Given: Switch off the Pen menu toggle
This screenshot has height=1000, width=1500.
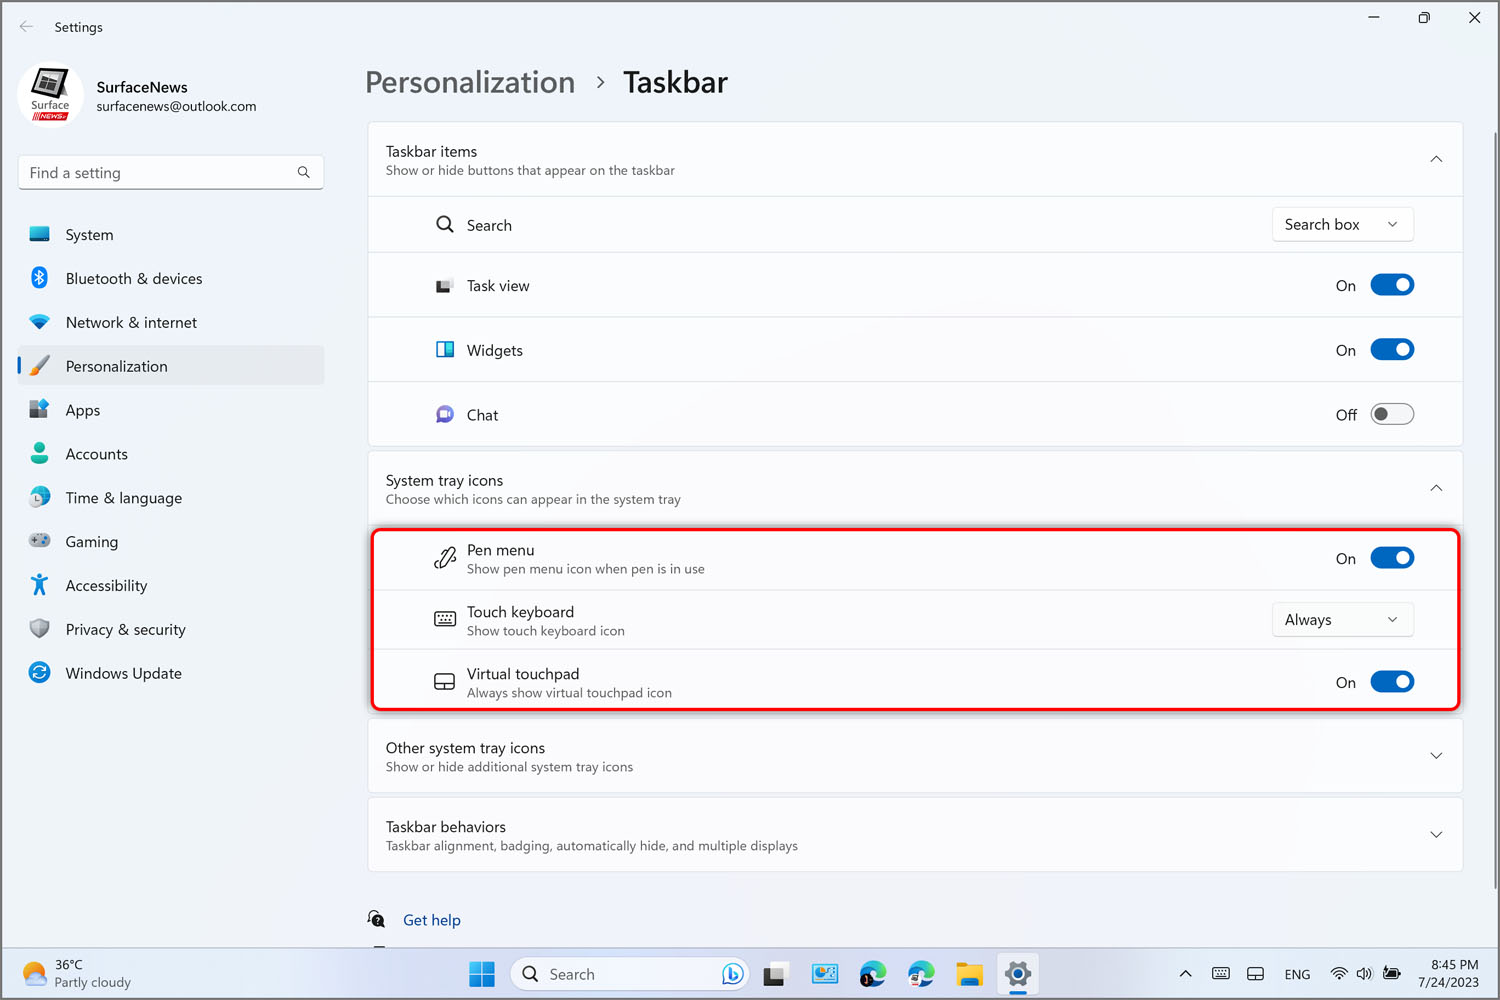Looking at the screenshot, I should point(1391,558).
